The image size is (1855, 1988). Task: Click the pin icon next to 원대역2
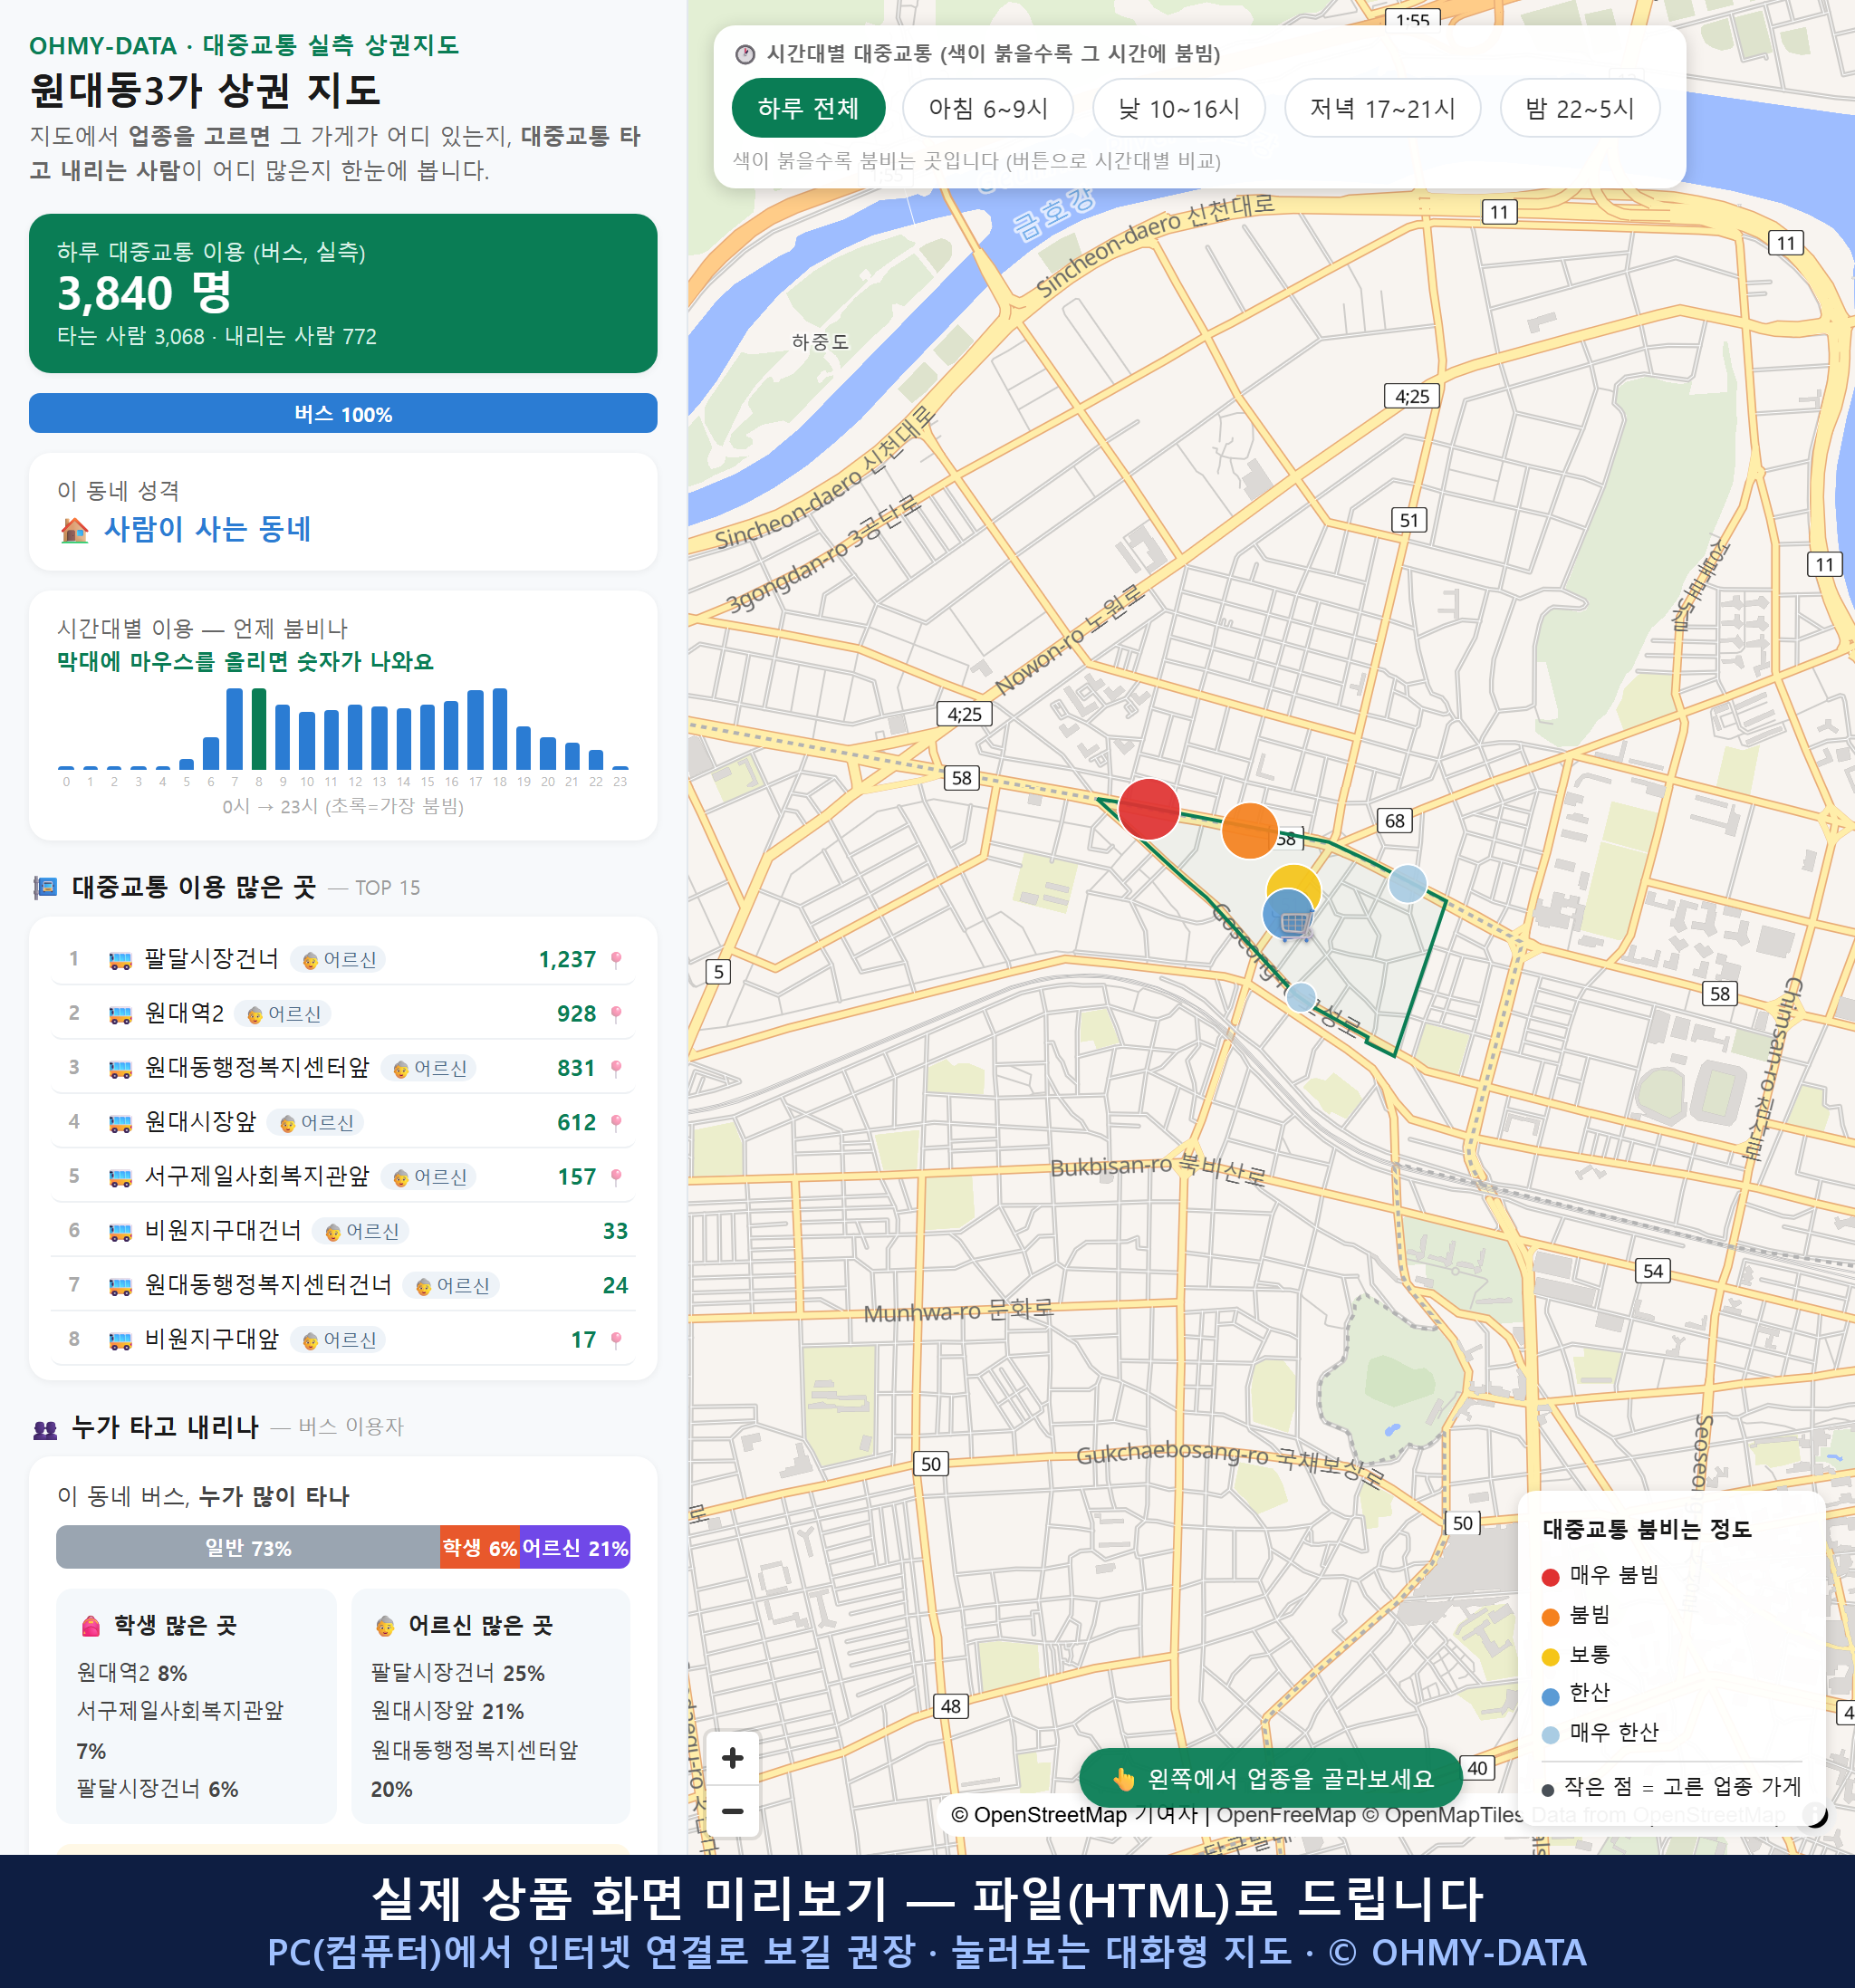(616, 1014)
